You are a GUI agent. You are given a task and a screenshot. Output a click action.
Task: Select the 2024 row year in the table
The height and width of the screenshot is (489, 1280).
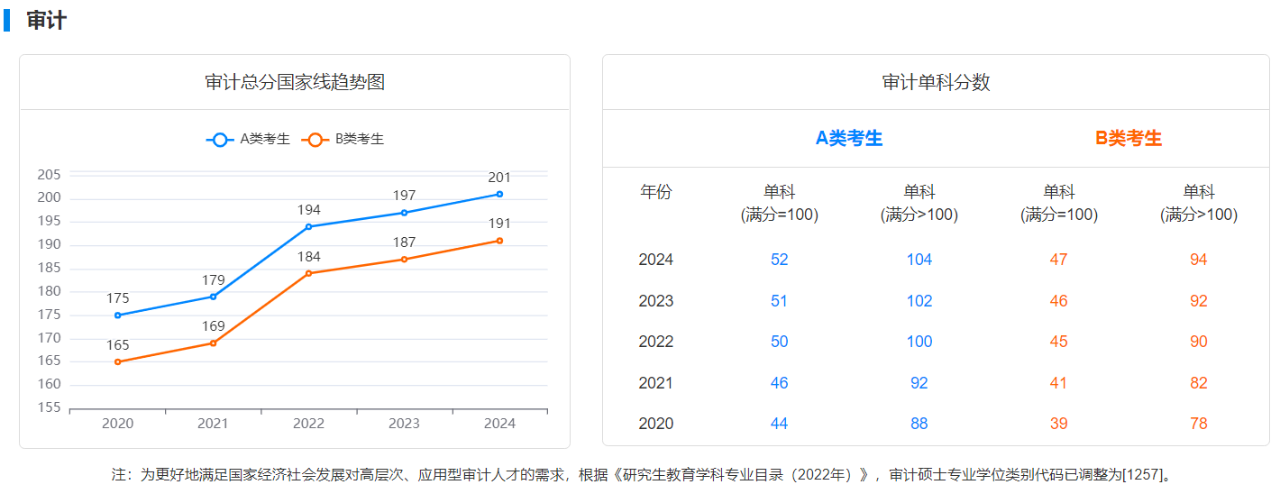pos(656,260)
